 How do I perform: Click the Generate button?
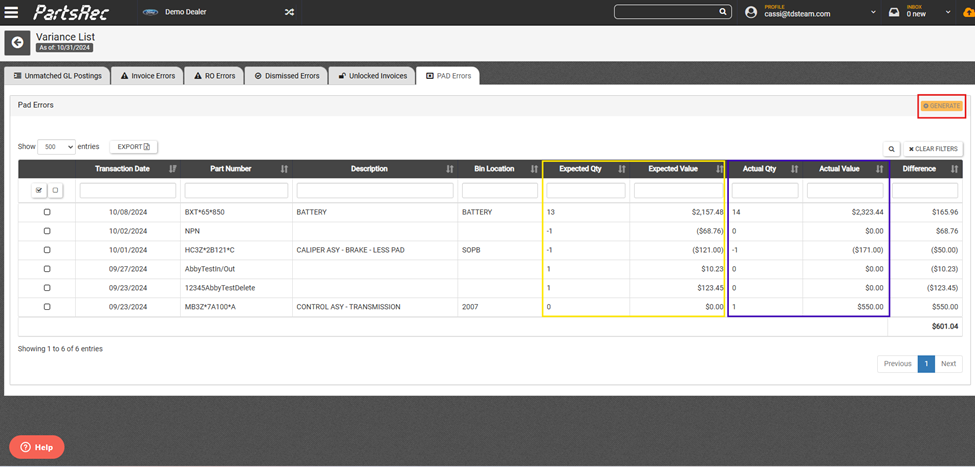[942, 106]
